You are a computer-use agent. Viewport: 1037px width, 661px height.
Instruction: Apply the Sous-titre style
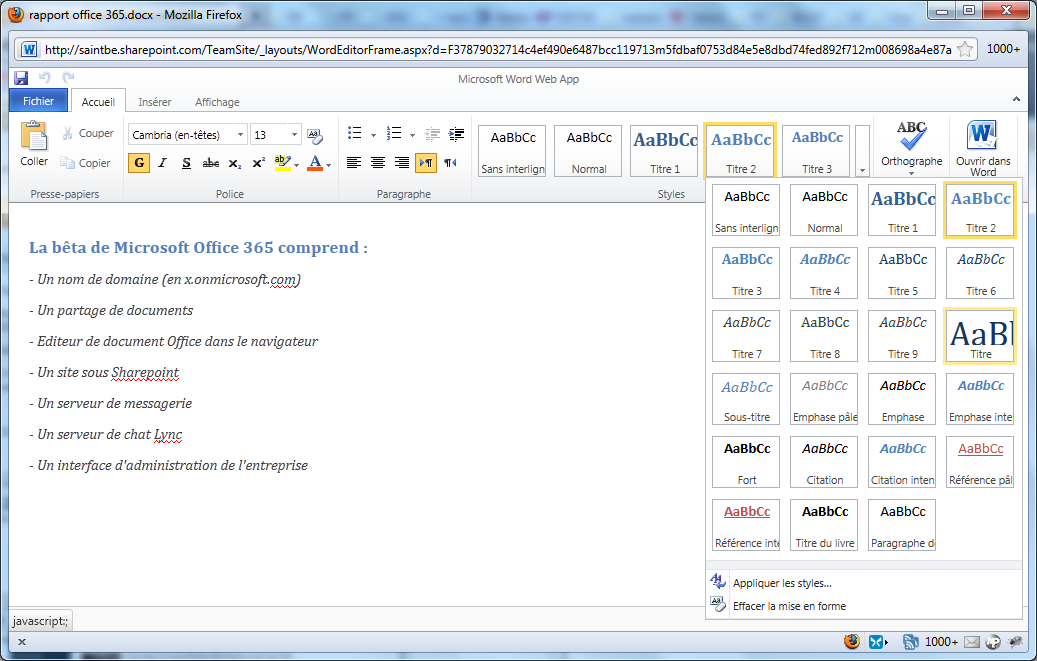[x=747, y=398]
